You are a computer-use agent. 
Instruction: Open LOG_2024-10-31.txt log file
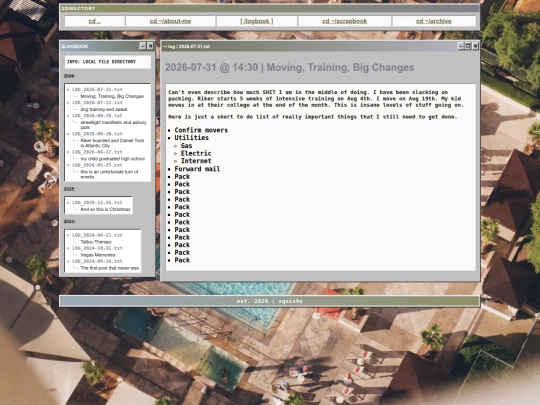(97, 248)
